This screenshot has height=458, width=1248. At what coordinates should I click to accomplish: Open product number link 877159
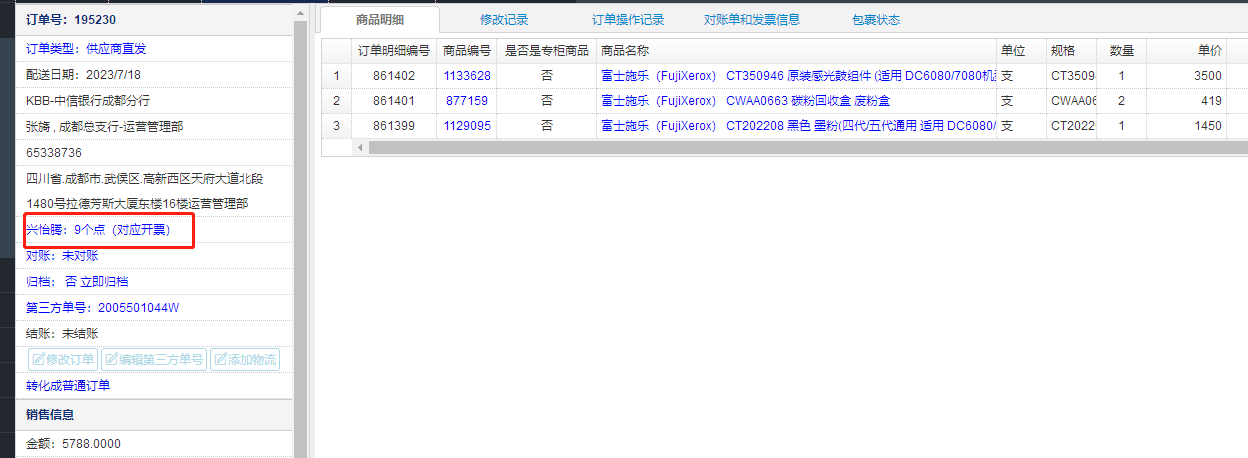coord(467,101)
